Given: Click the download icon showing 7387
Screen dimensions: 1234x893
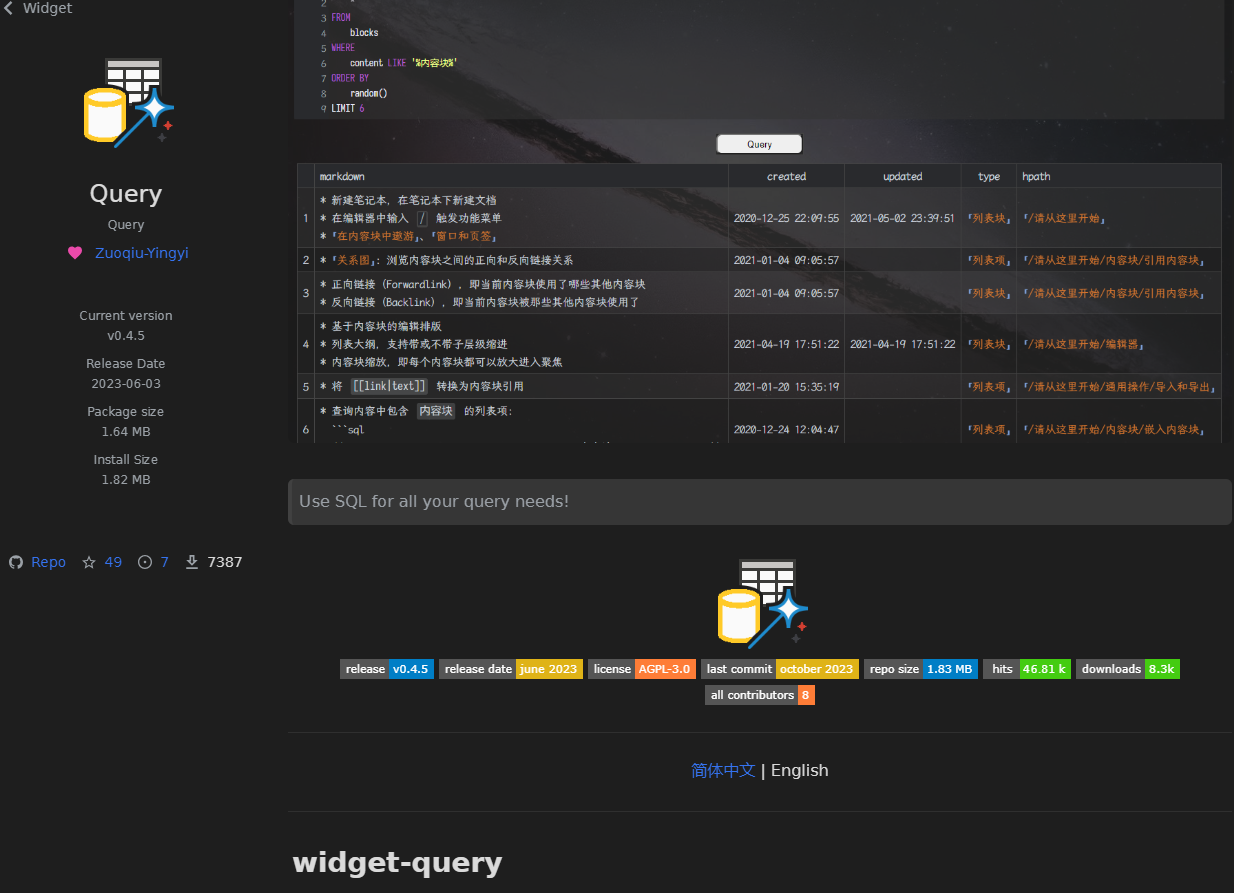Looking at the screenshot, I should click(x=191, y=562).
